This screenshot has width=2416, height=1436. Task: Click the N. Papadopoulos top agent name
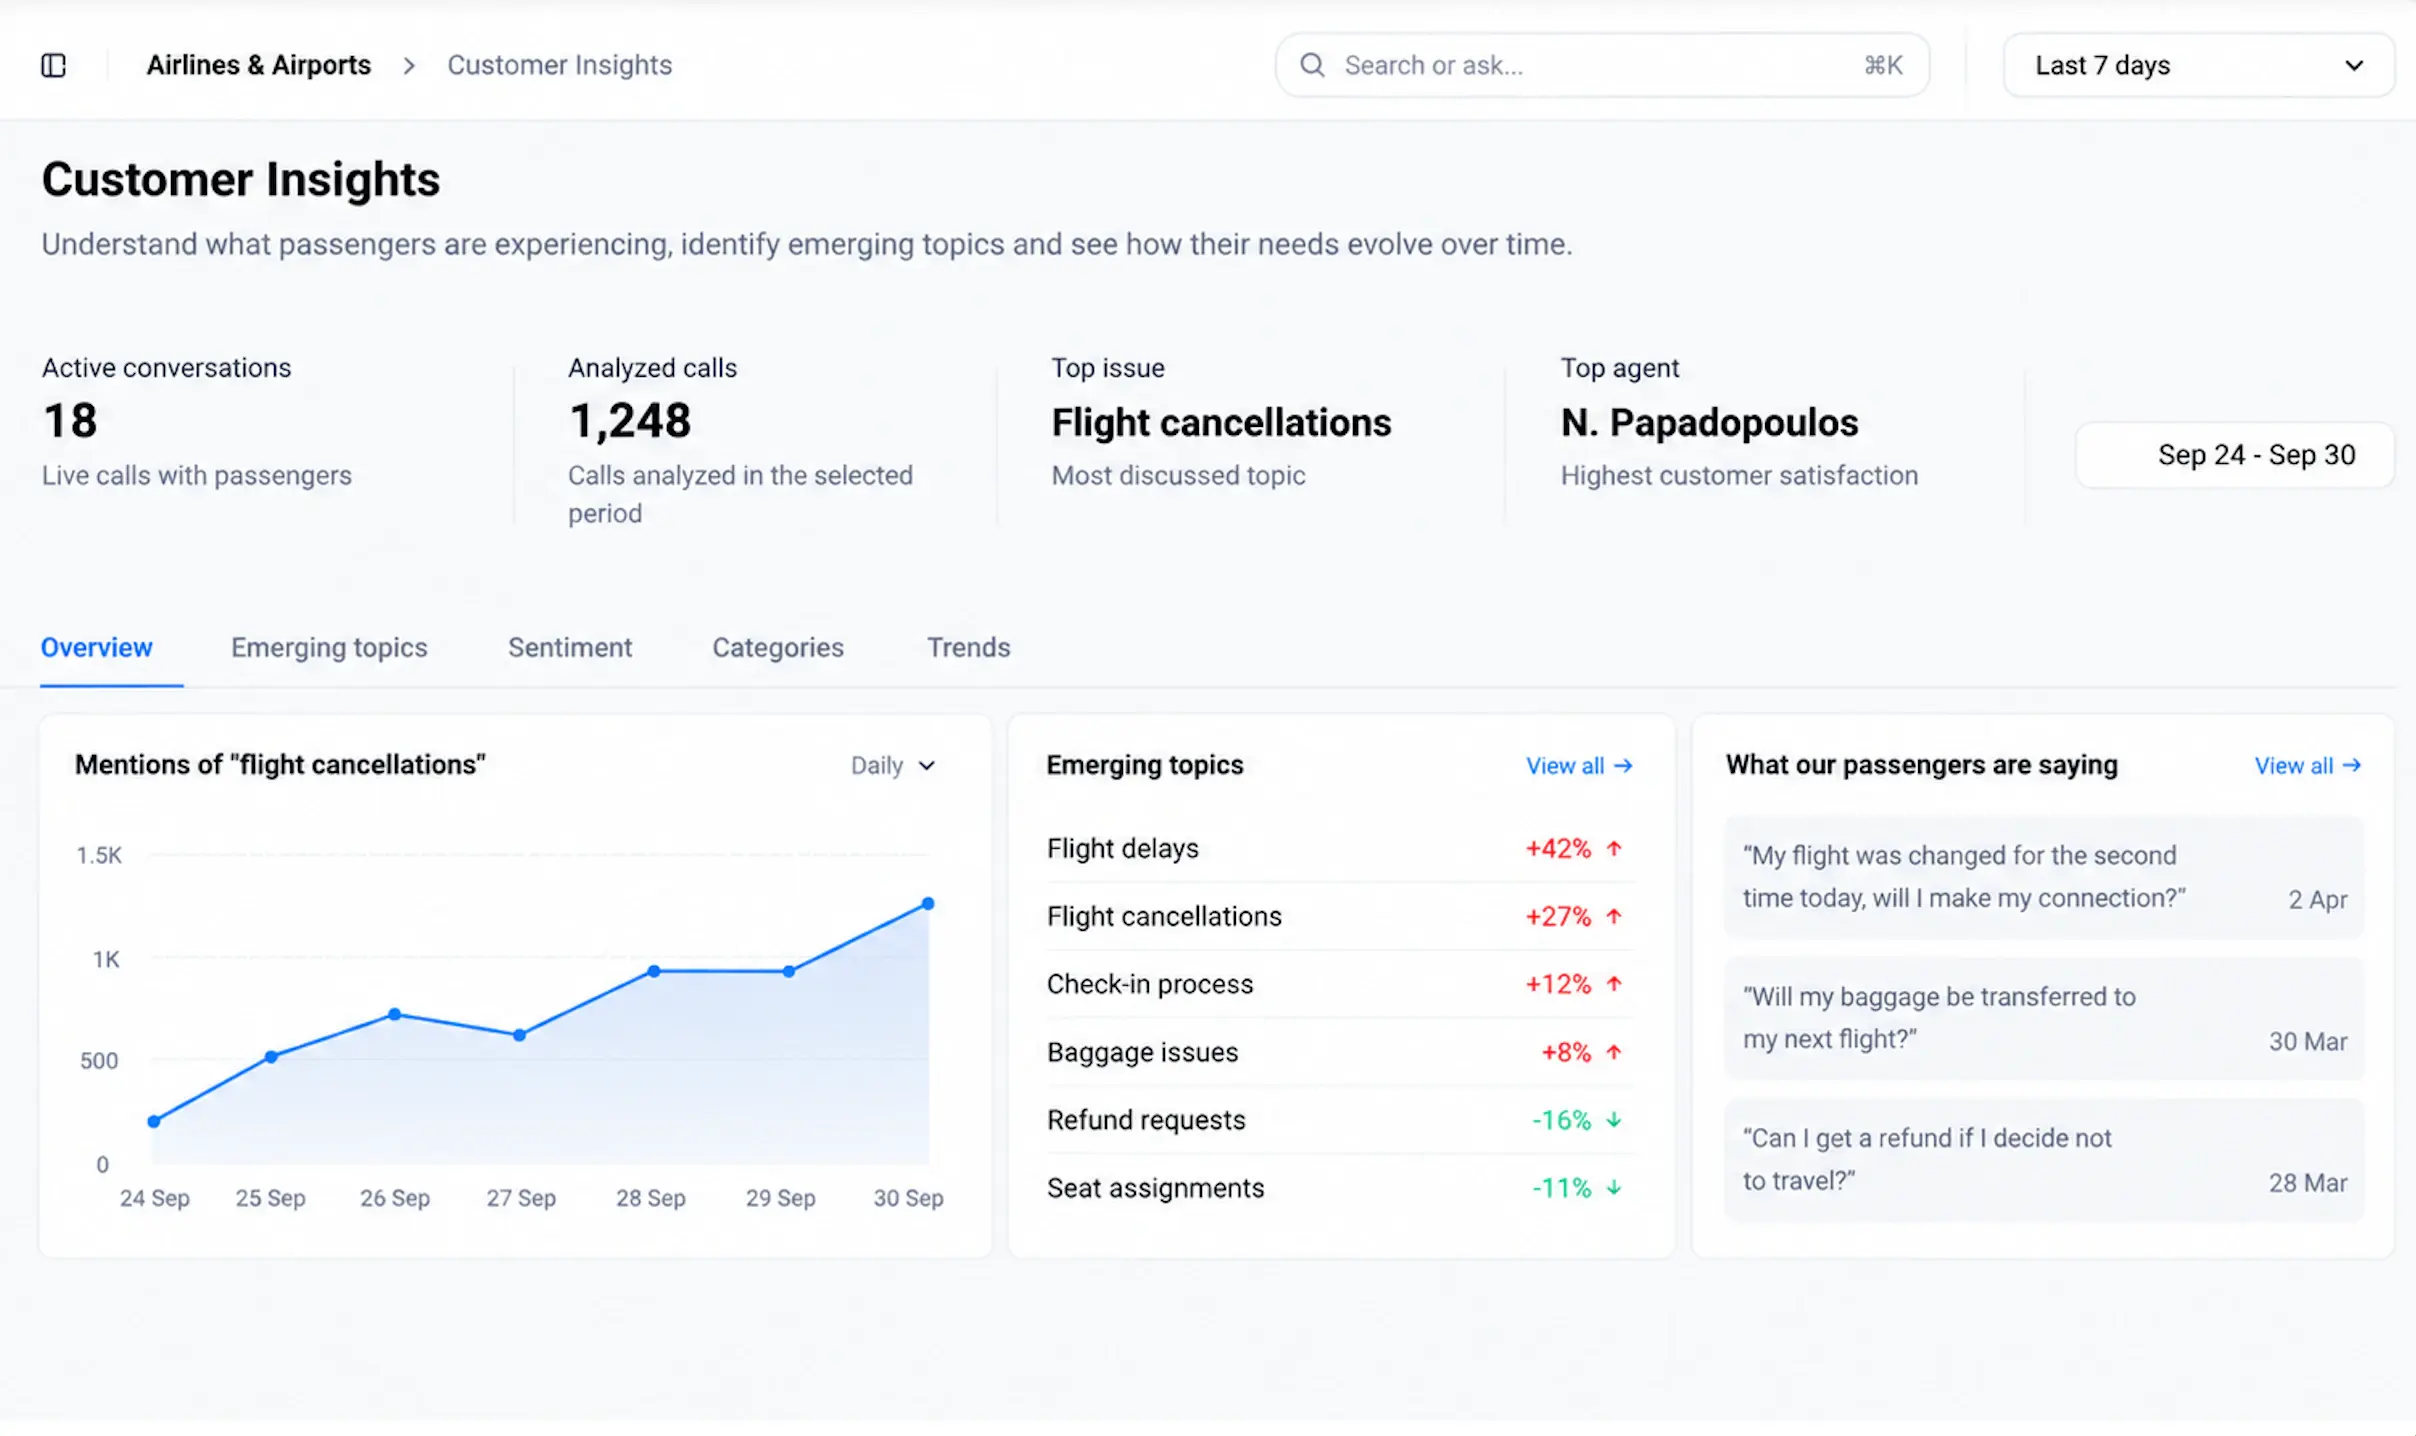1709,423
